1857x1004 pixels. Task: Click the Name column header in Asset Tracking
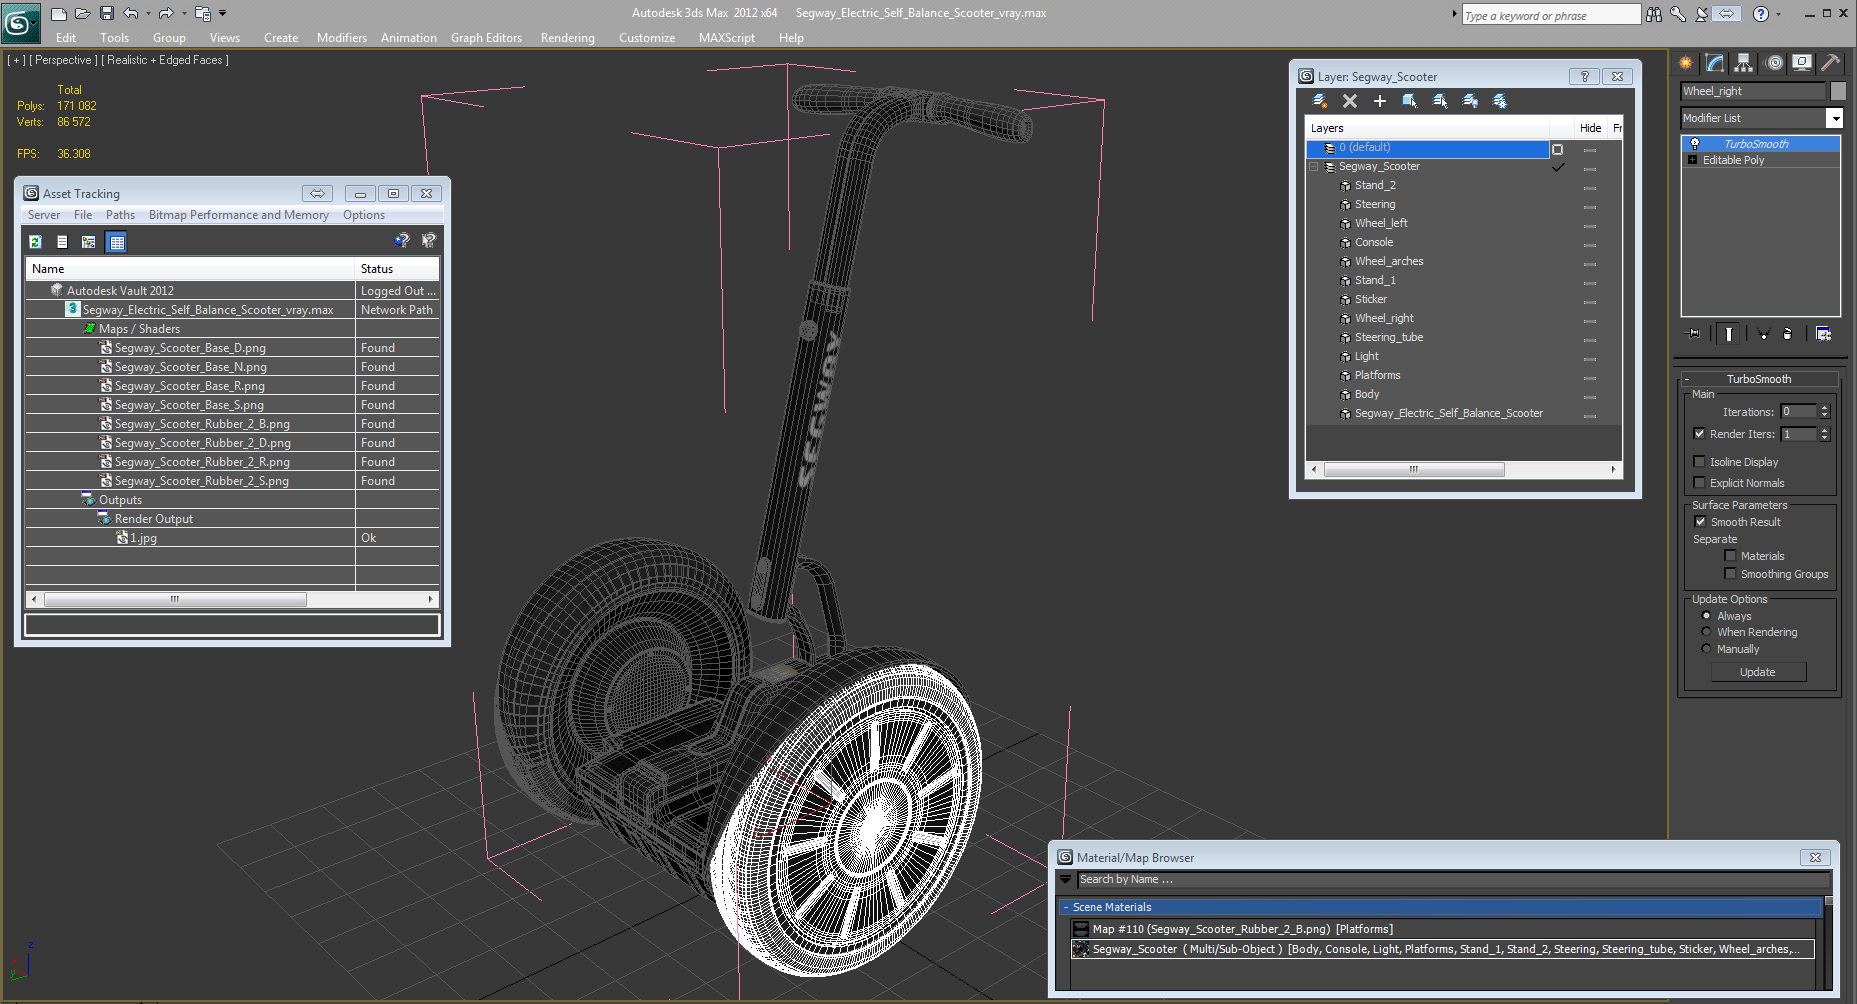point(190,269)
